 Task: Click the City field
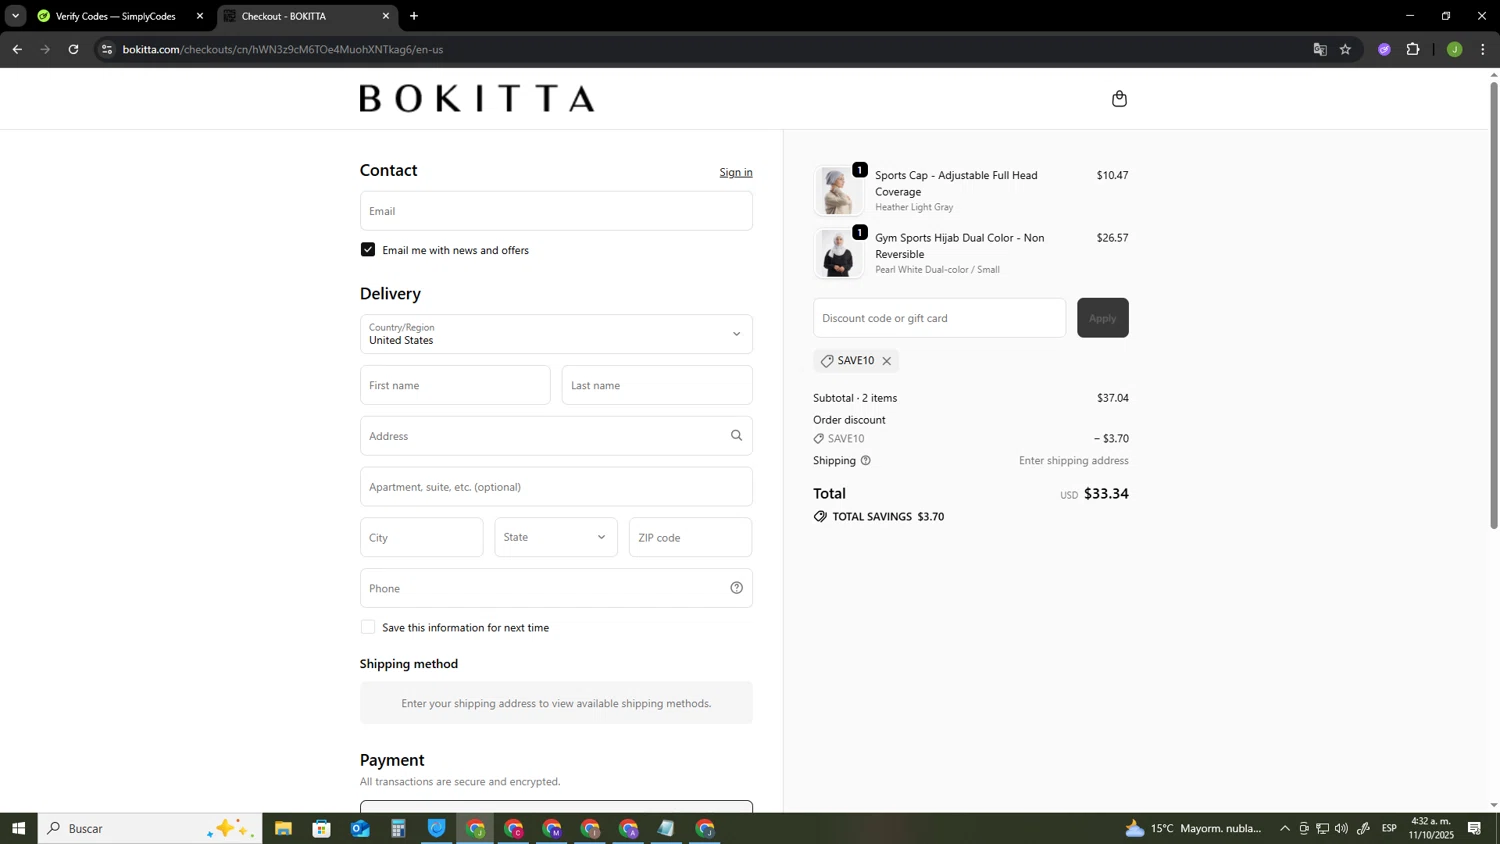click(421, 537)
